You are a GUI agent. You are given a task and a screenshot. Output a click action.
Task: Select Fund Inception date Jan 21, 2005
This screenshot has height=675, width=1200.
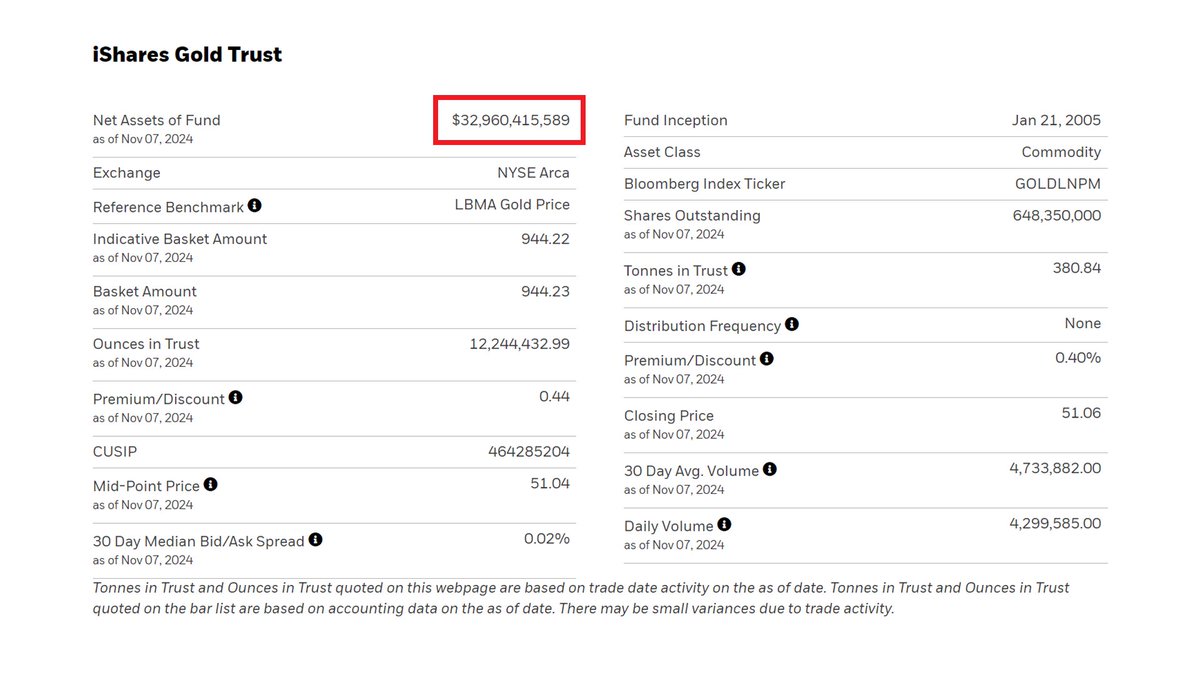[1056, 120]
